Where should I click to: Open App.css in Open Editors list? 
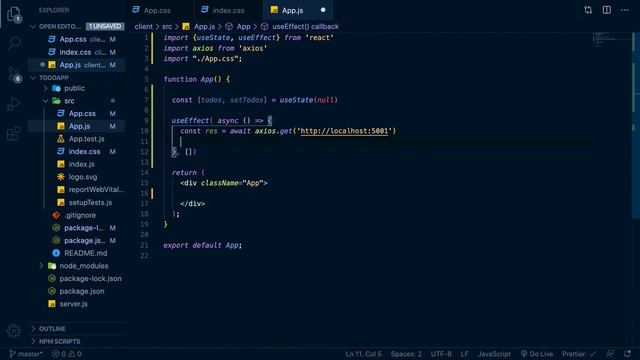coord(76,39)
